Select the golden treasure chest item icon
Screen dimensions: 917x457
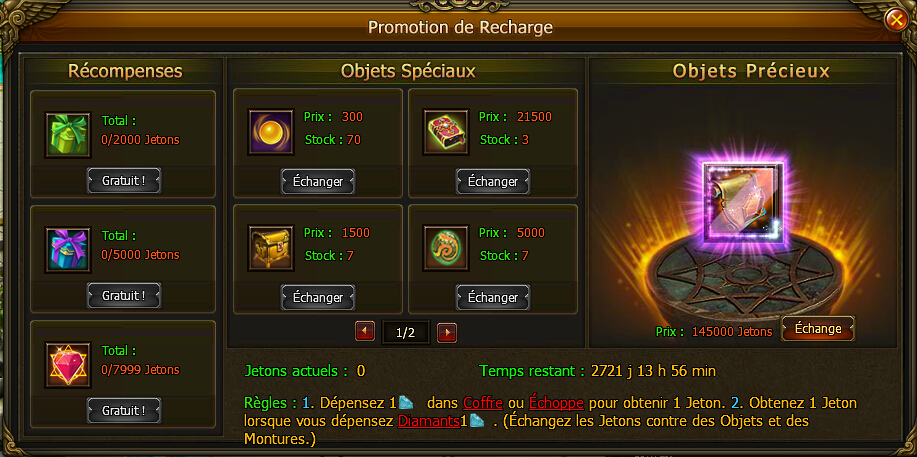tap(271, 248)
